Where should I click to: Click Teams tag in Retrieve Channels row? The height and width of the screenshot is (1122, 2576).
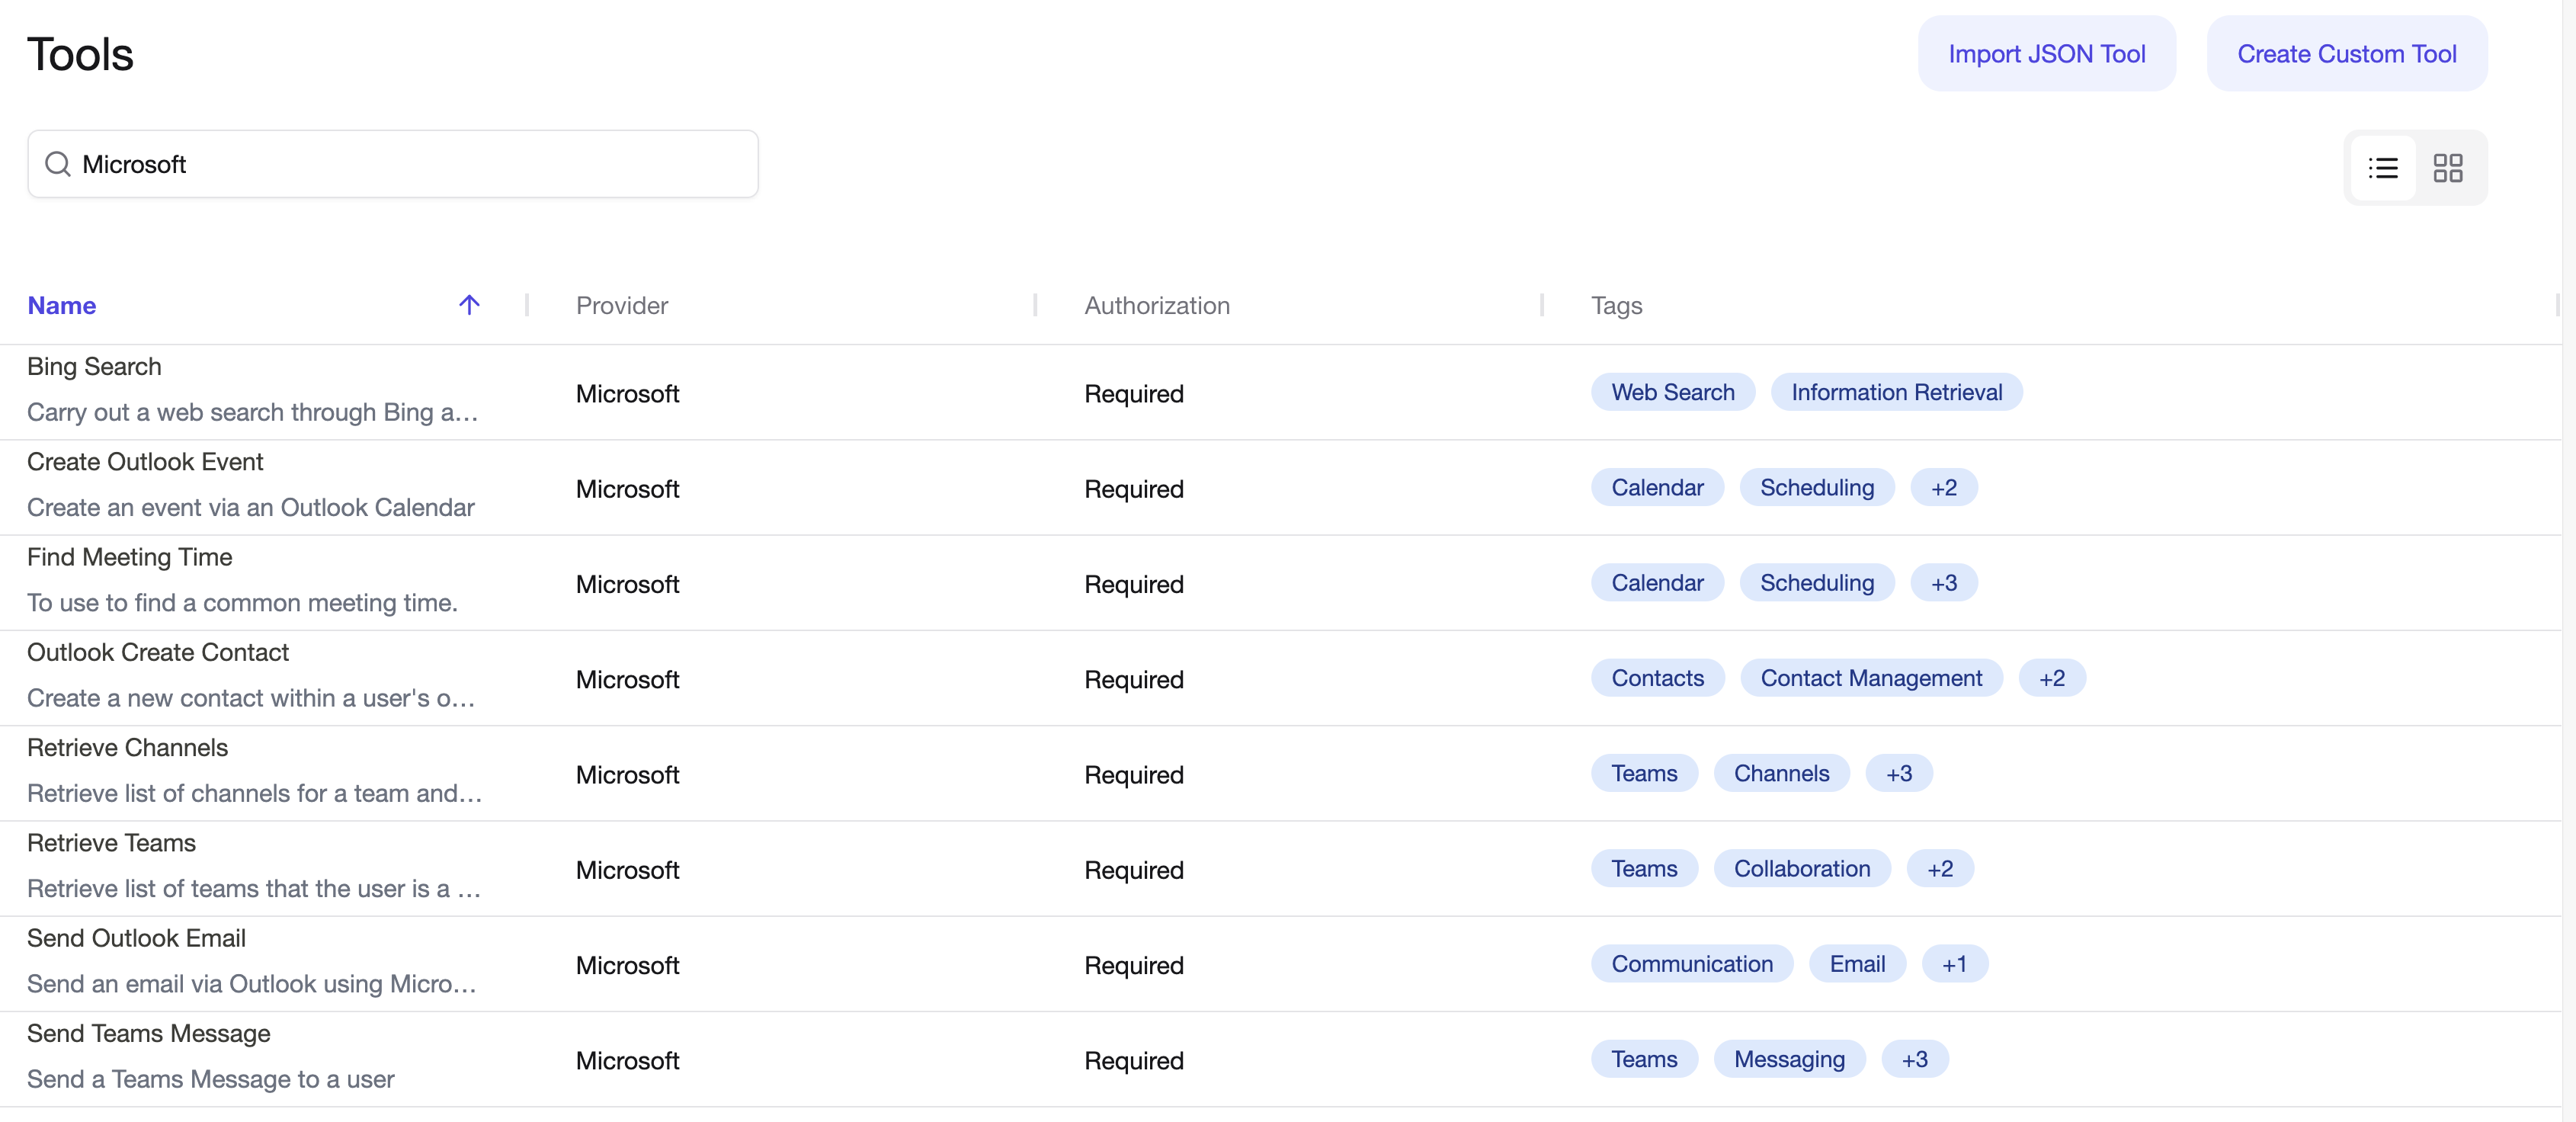coord(1644,773)
